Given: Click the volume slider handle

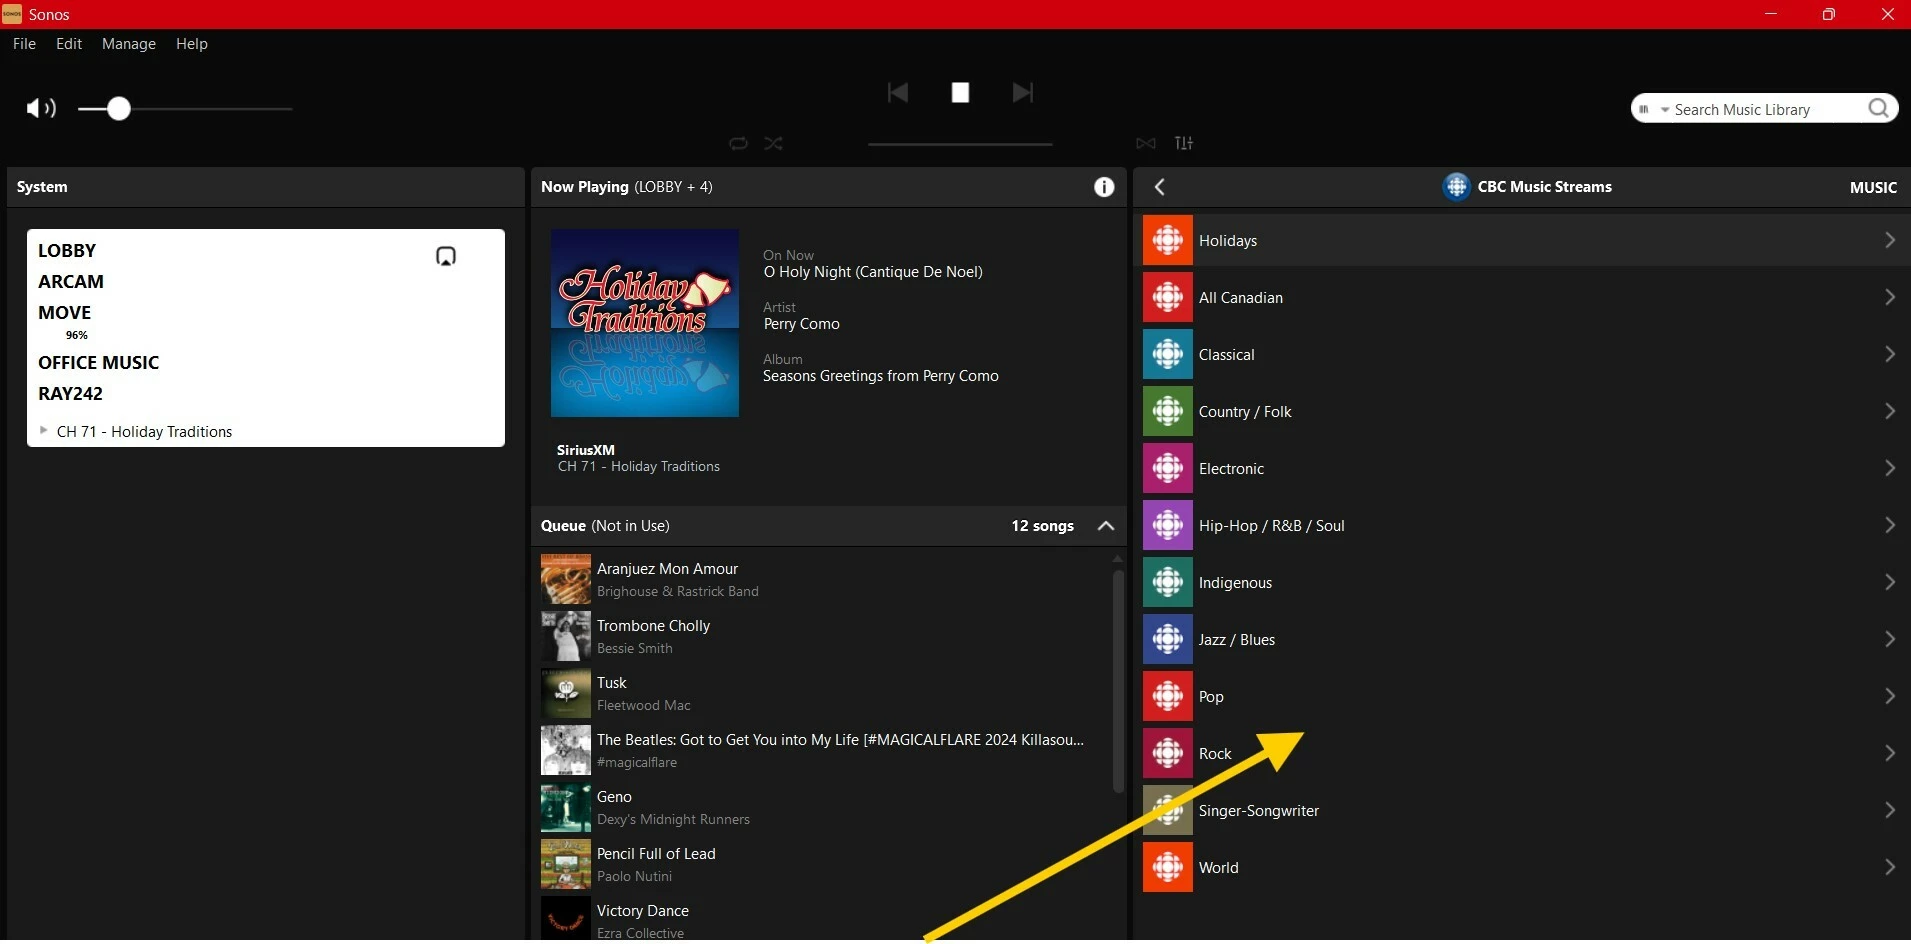Looking at the screenshot, I should [x=119, y=108].
